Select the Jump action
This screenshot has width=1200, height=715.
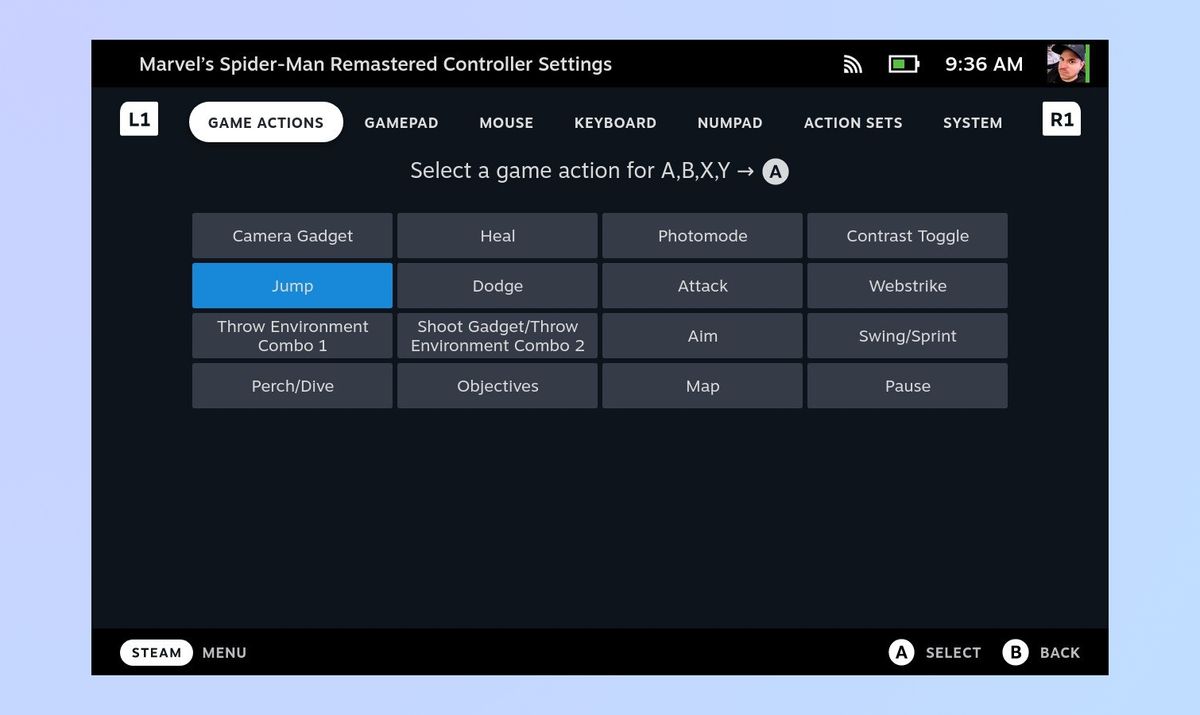292,285
